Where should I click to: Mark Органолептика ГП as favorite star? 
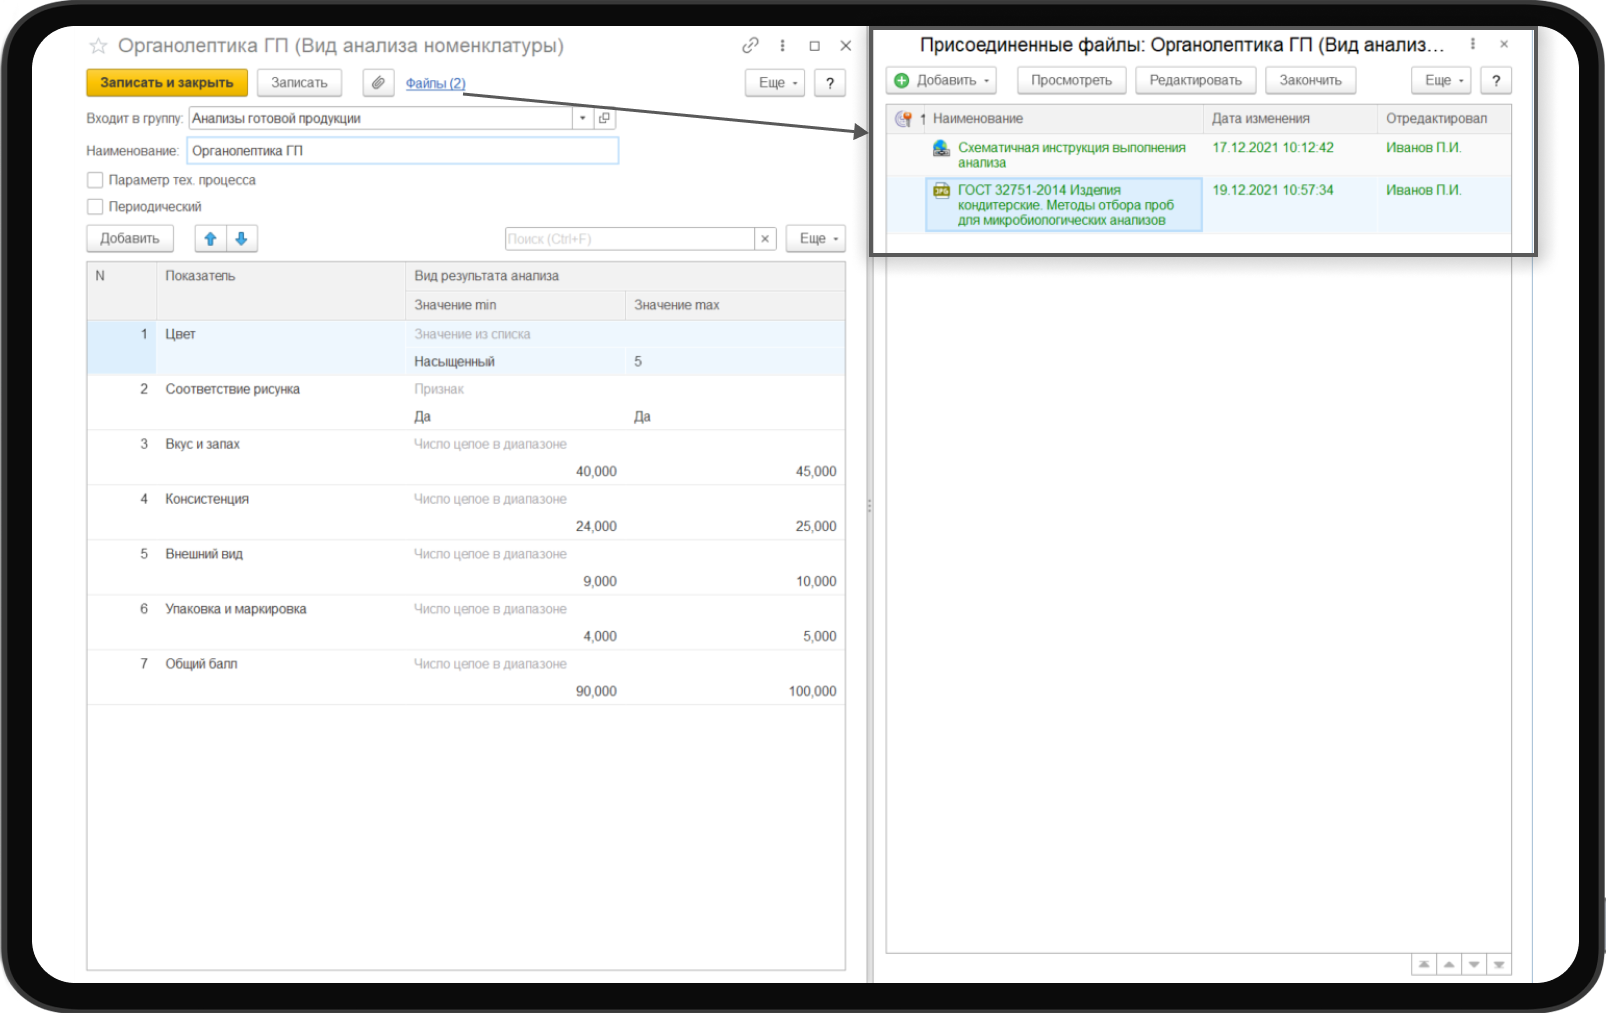click(x=98, y=46)
